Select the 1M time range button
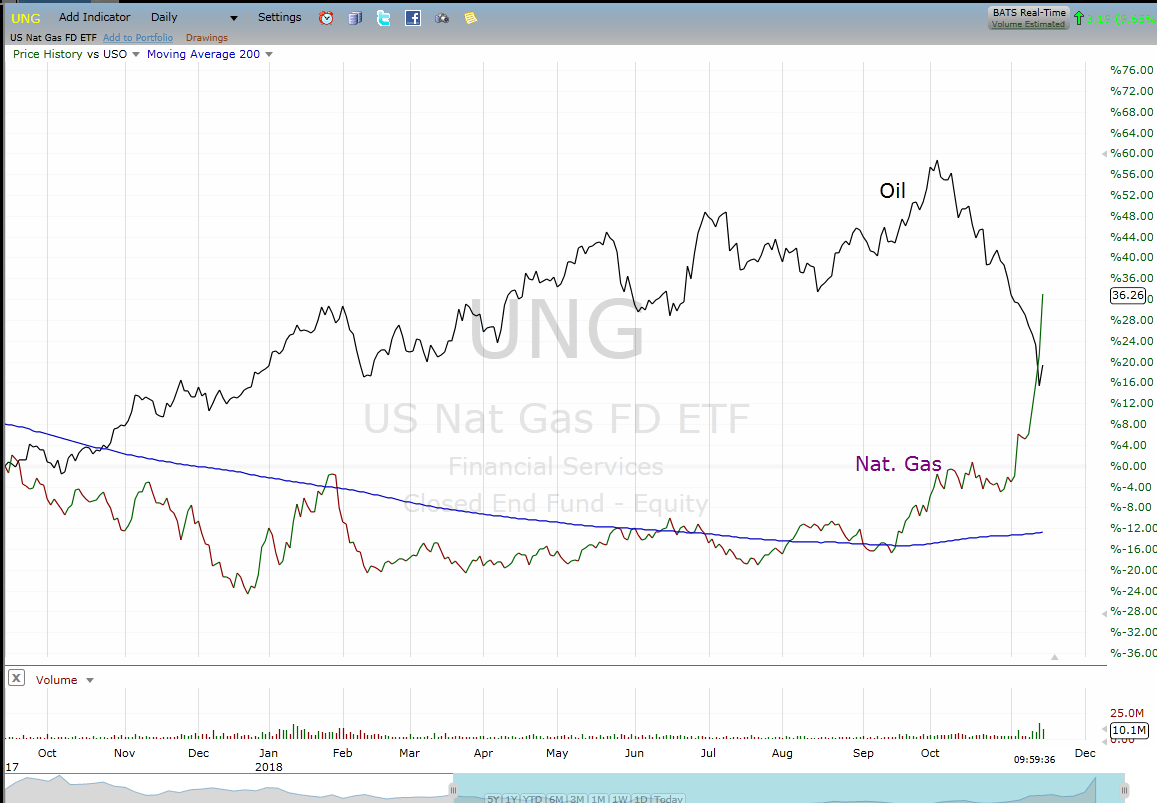1157x803 pixels. click(x=598, y=799)
